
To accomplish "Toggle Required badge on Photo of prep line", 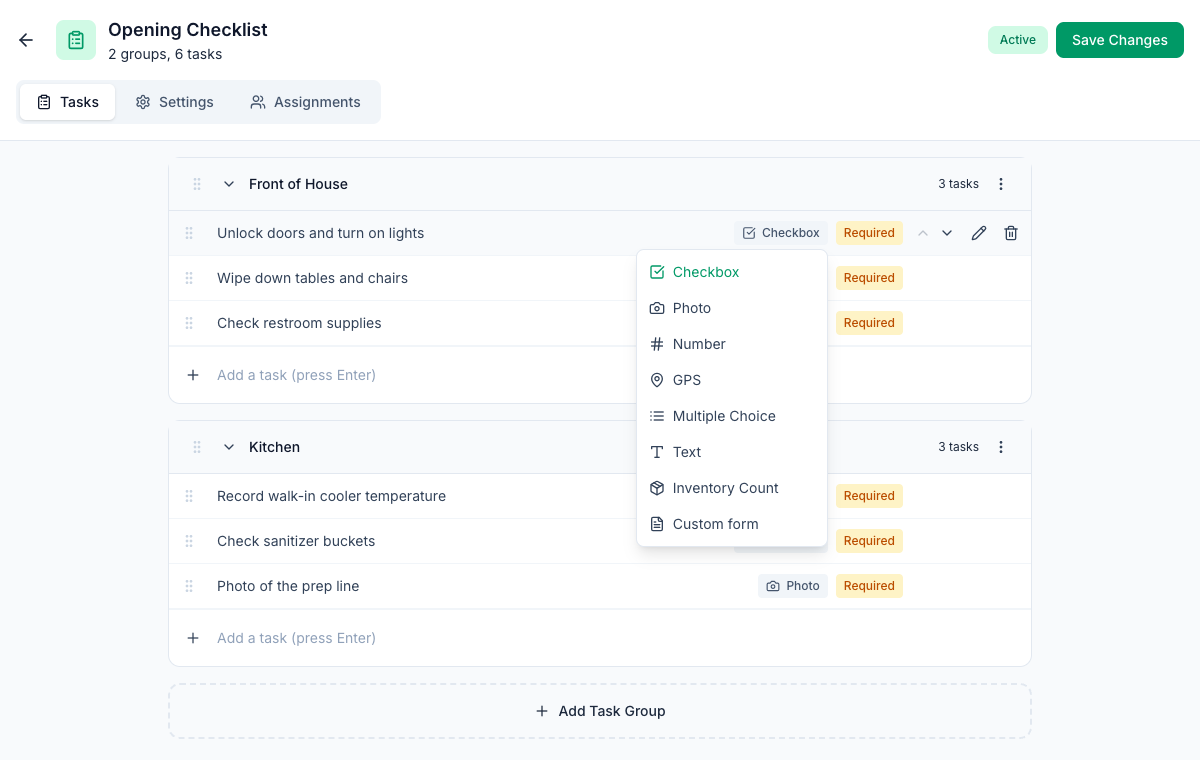I will (869, 586).
